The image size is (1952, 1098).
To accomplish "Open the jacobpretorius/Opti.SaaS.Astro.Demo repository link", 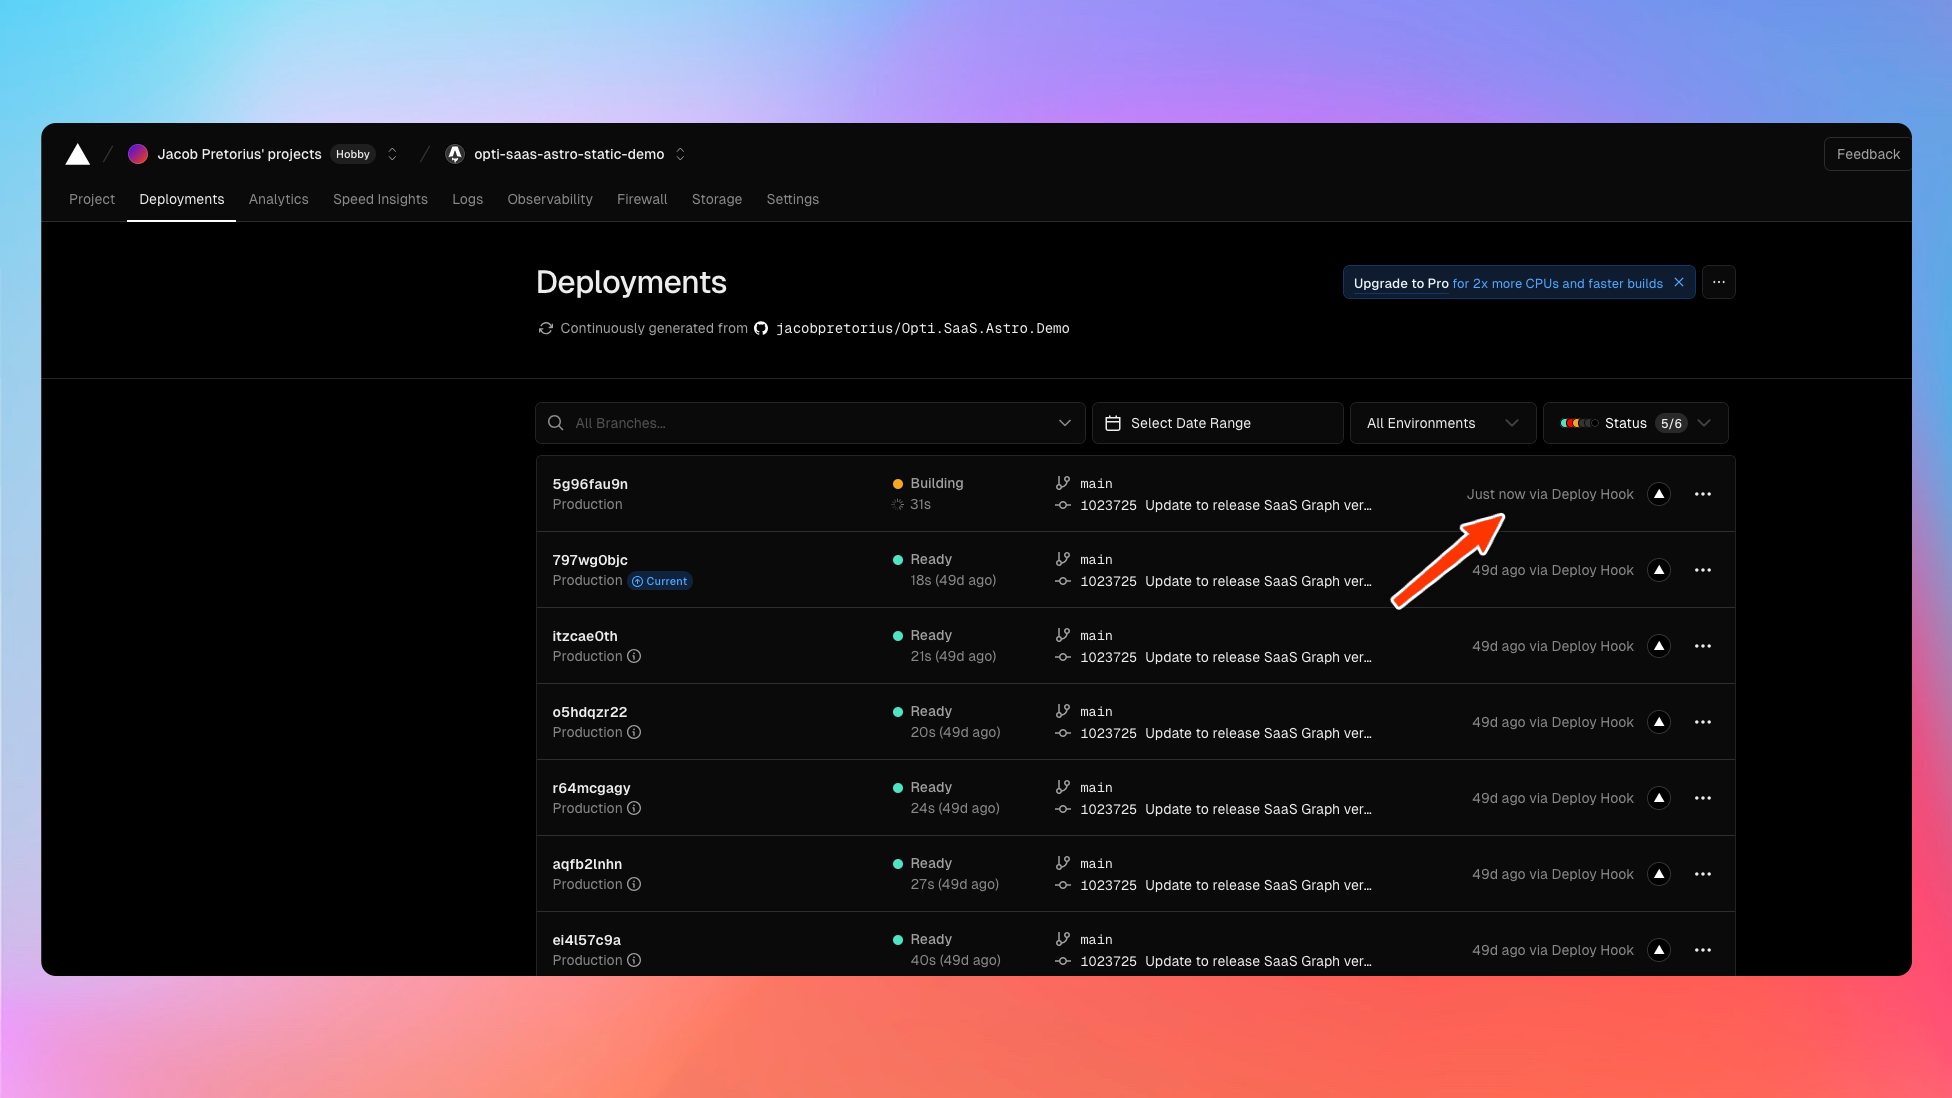I will (x=921, y=328).
